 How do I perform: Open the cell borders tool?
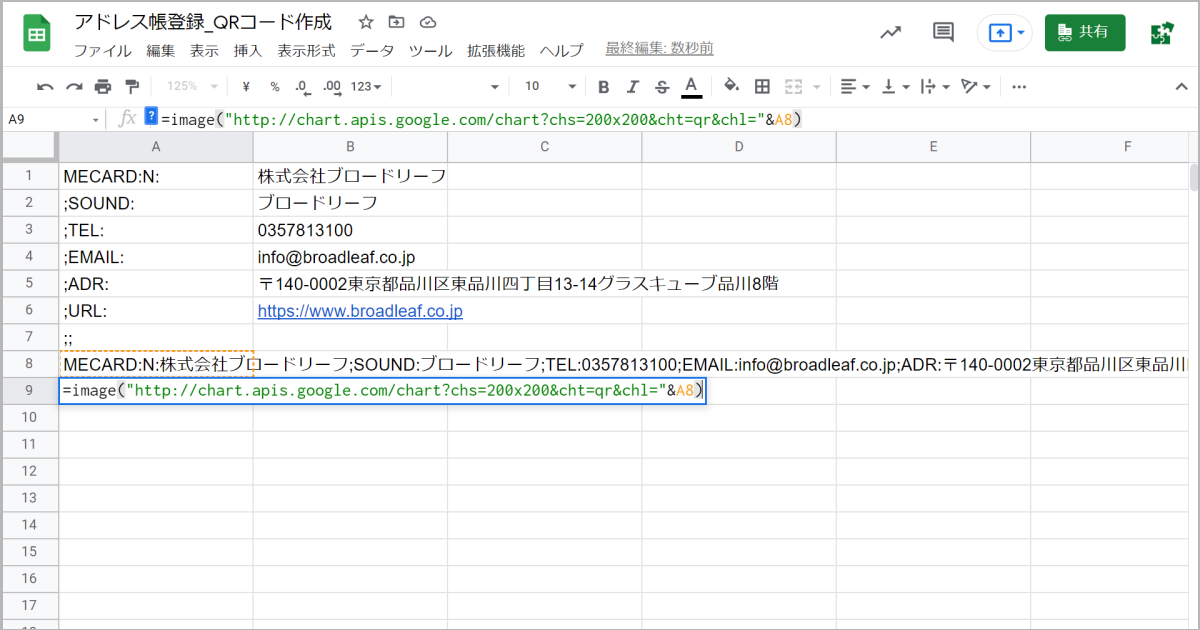[762, 87]
